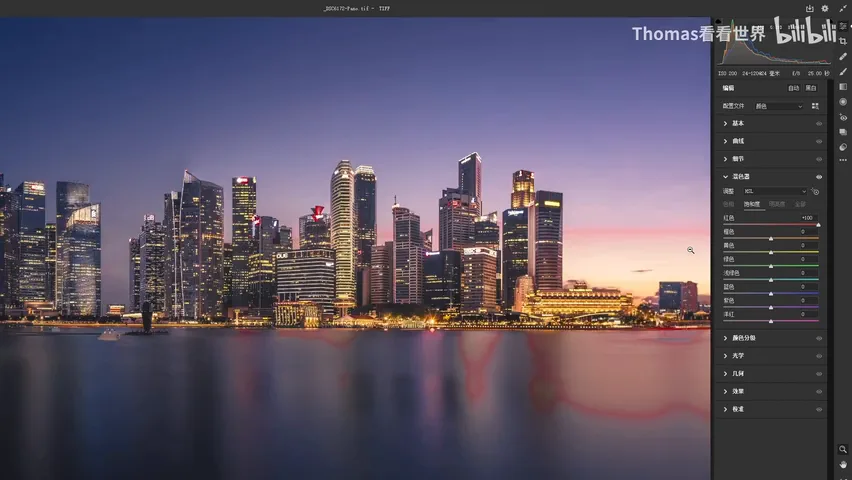This screenshot has height=480, width=852.
Task: Select the Adjustment Brush tool
Action: 843,72
